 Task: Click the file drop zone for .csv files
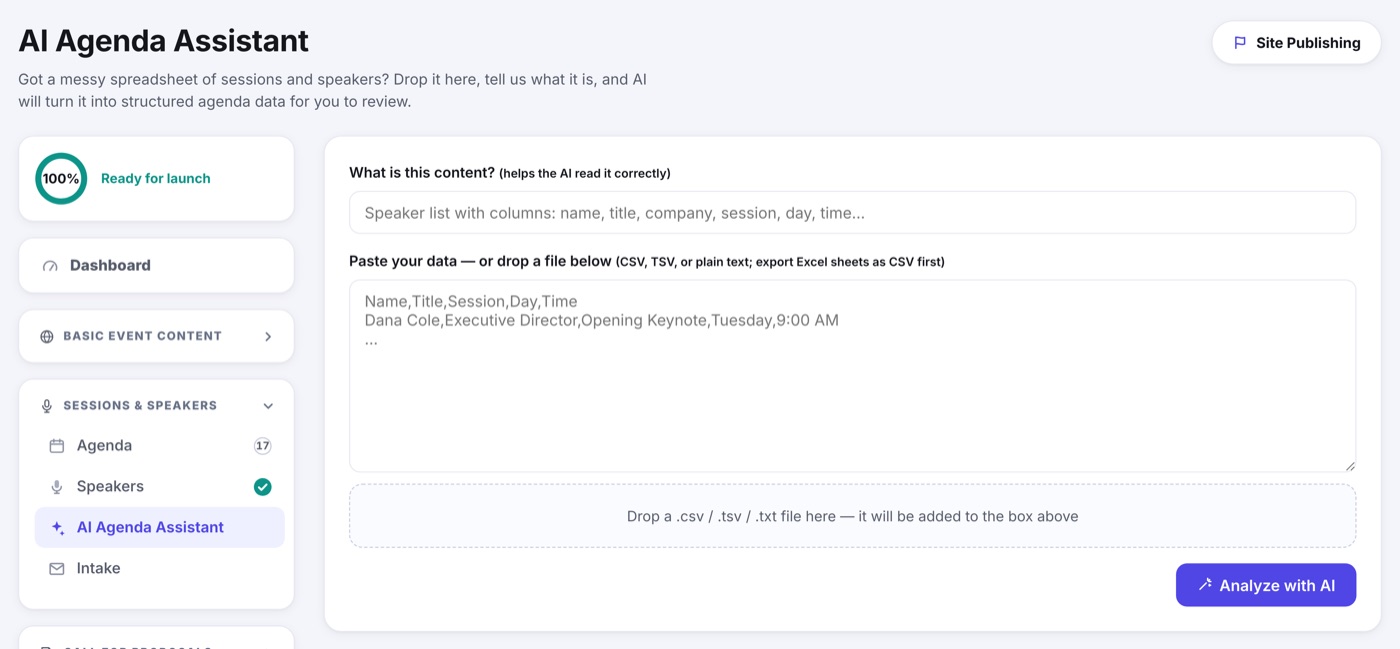852,516
